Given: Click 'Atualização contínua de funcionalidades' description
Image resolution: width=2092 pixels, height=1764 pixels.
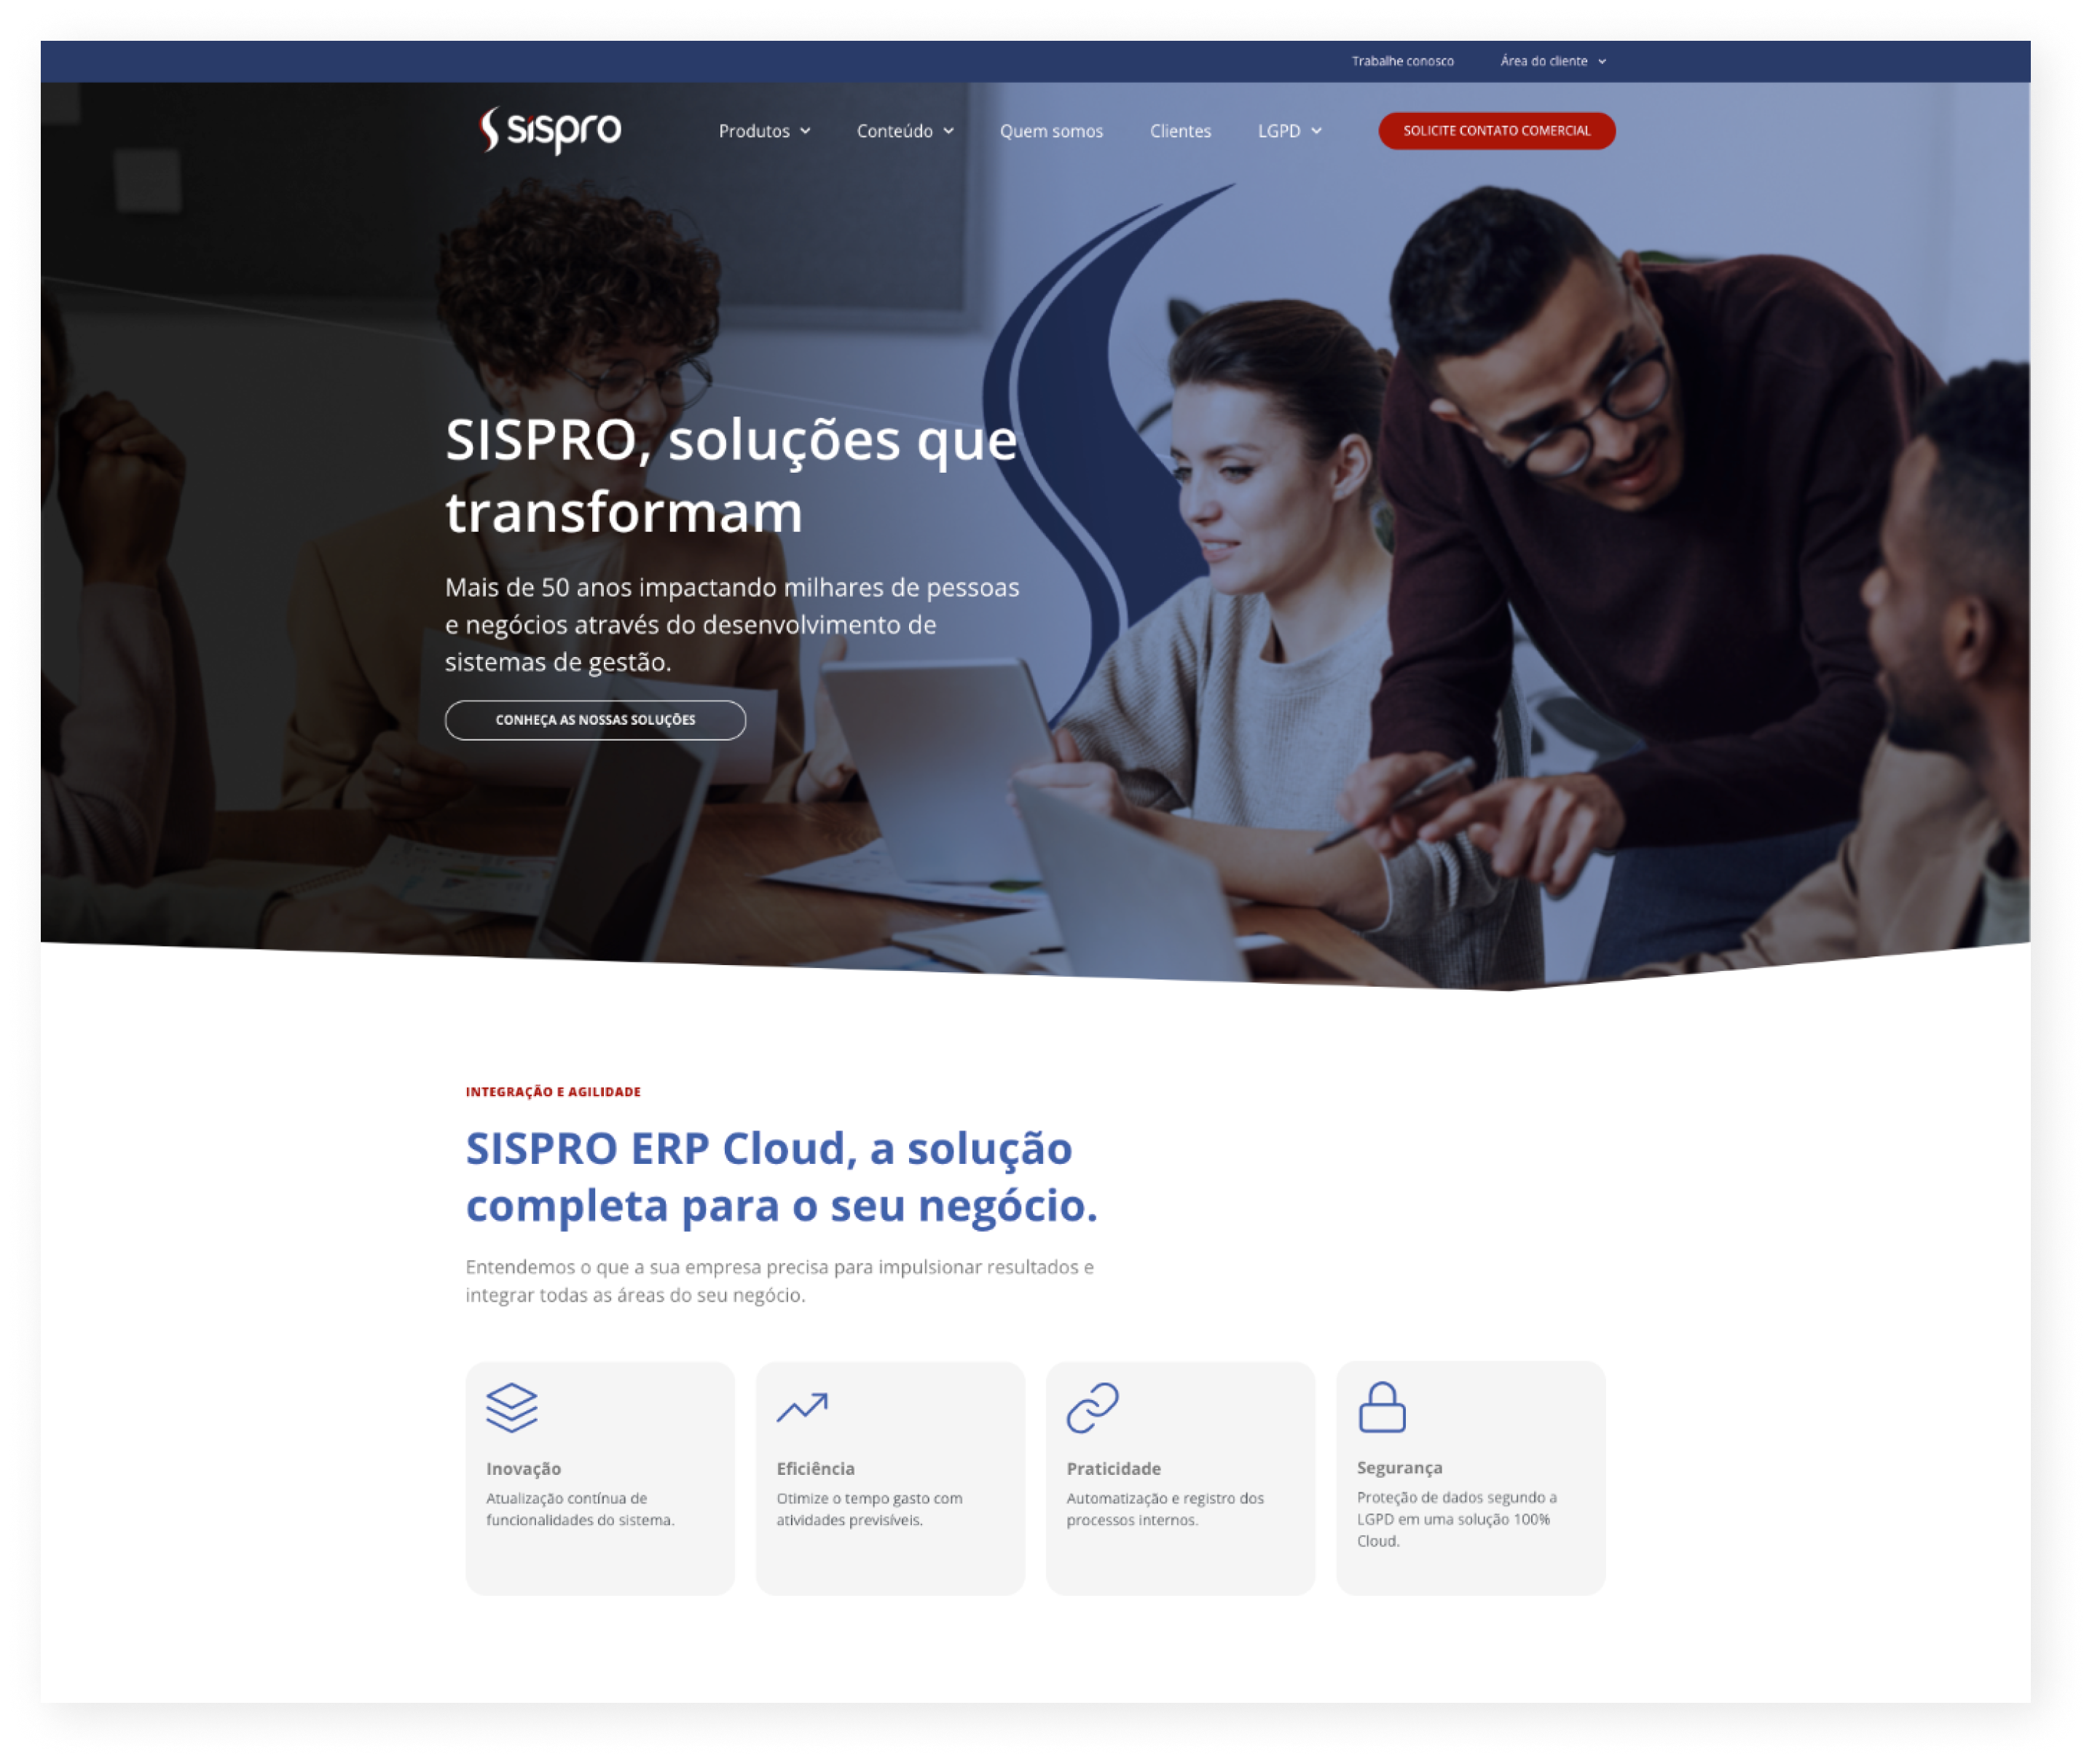Looking at the screenshot, I should [581, 1509].
